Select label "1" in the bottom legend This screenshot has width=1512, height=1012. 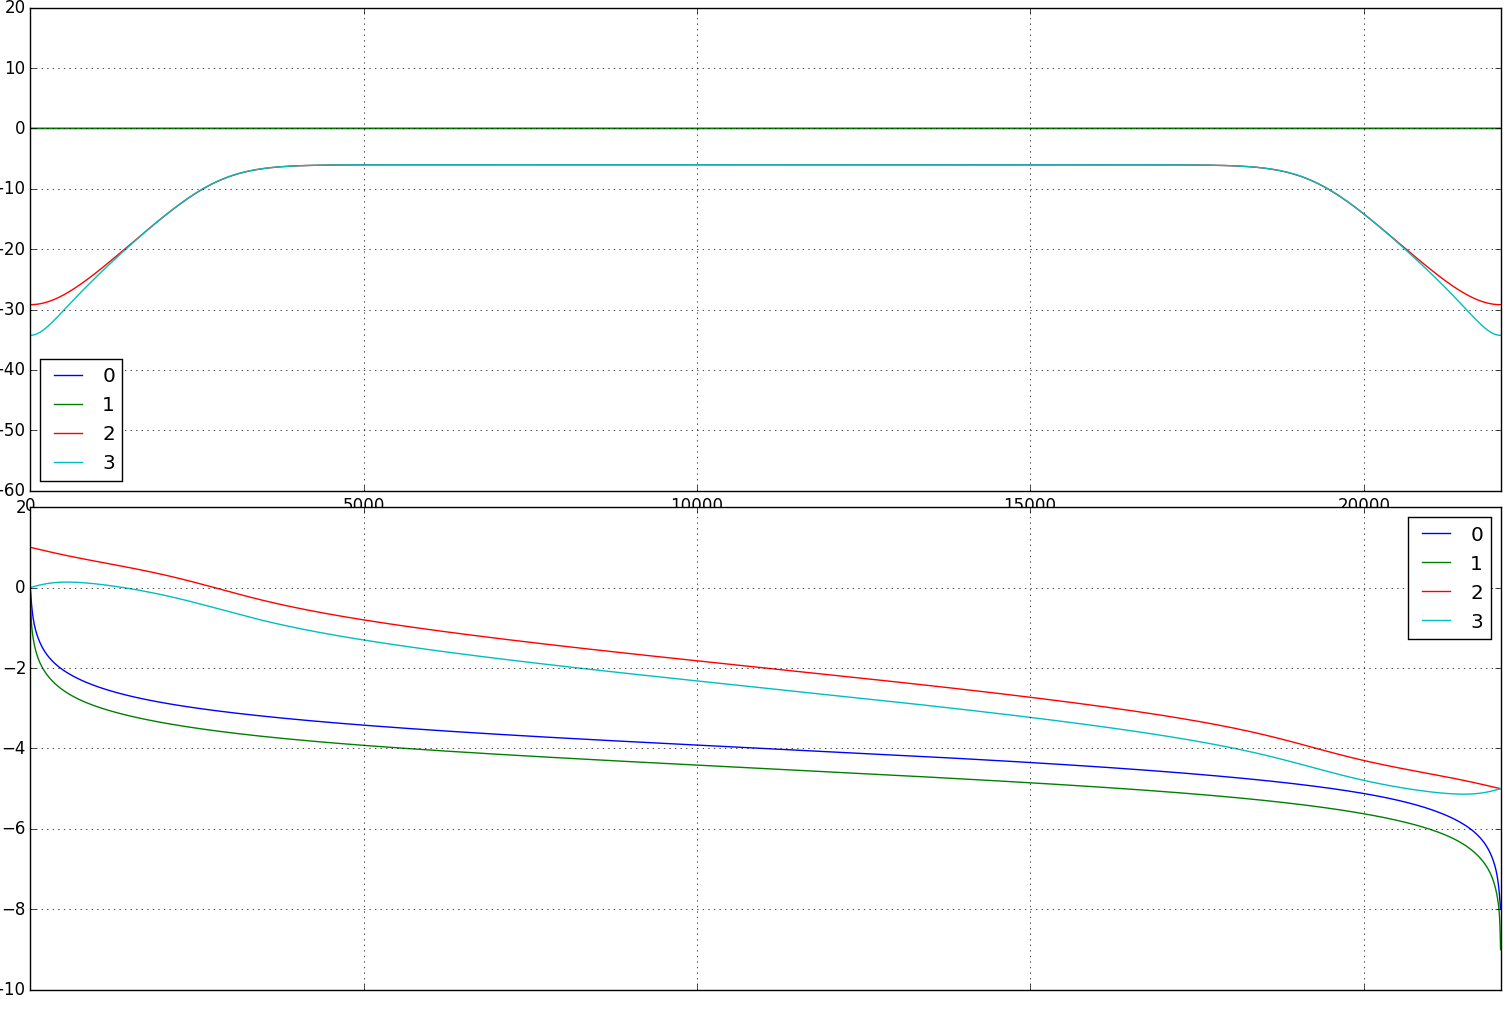pos(1477,564)
